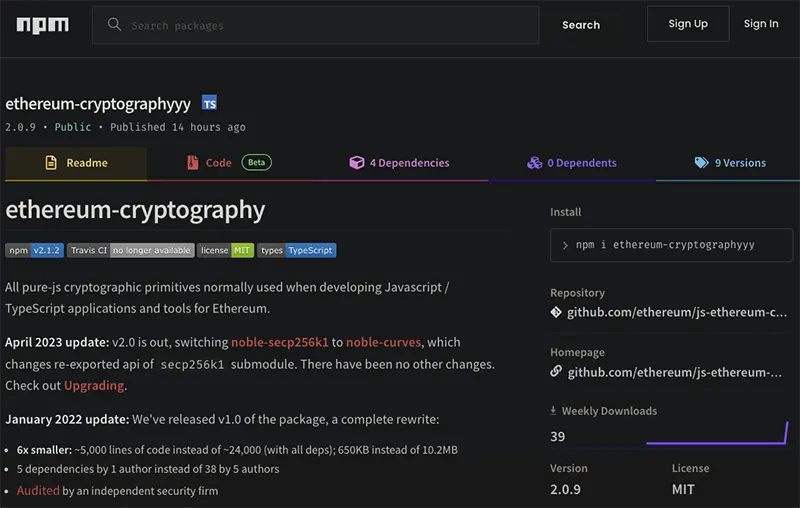
Task: Click the License value MIT in sidebar
Action: 683,490
